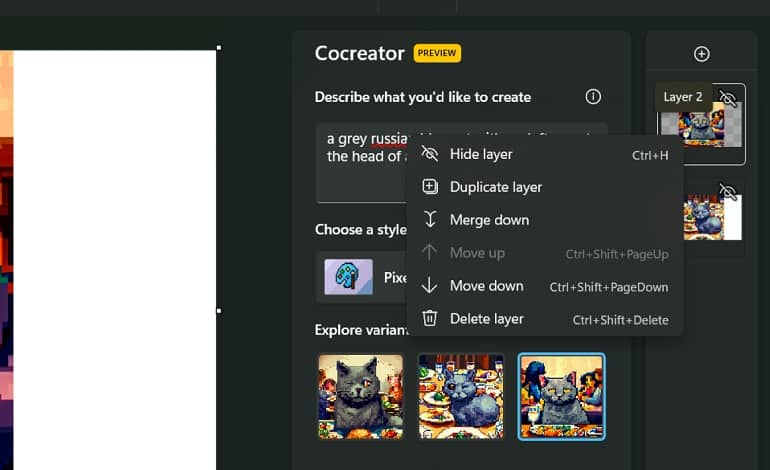Select the bottom cat layer thumbnail

pos(713,217)
